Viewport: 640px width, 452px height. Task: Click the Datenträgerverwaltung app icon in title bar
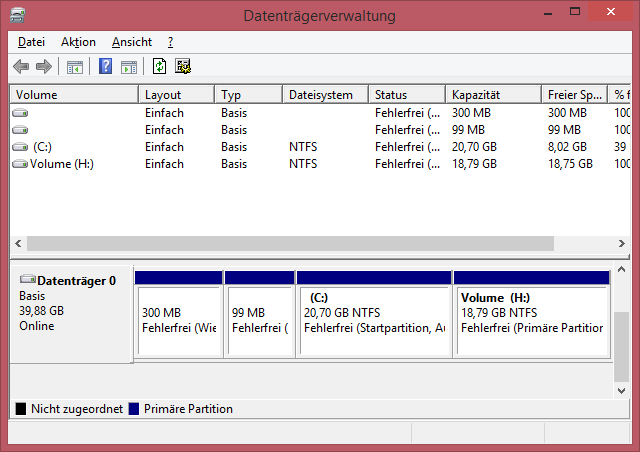[x=18, y=16]
